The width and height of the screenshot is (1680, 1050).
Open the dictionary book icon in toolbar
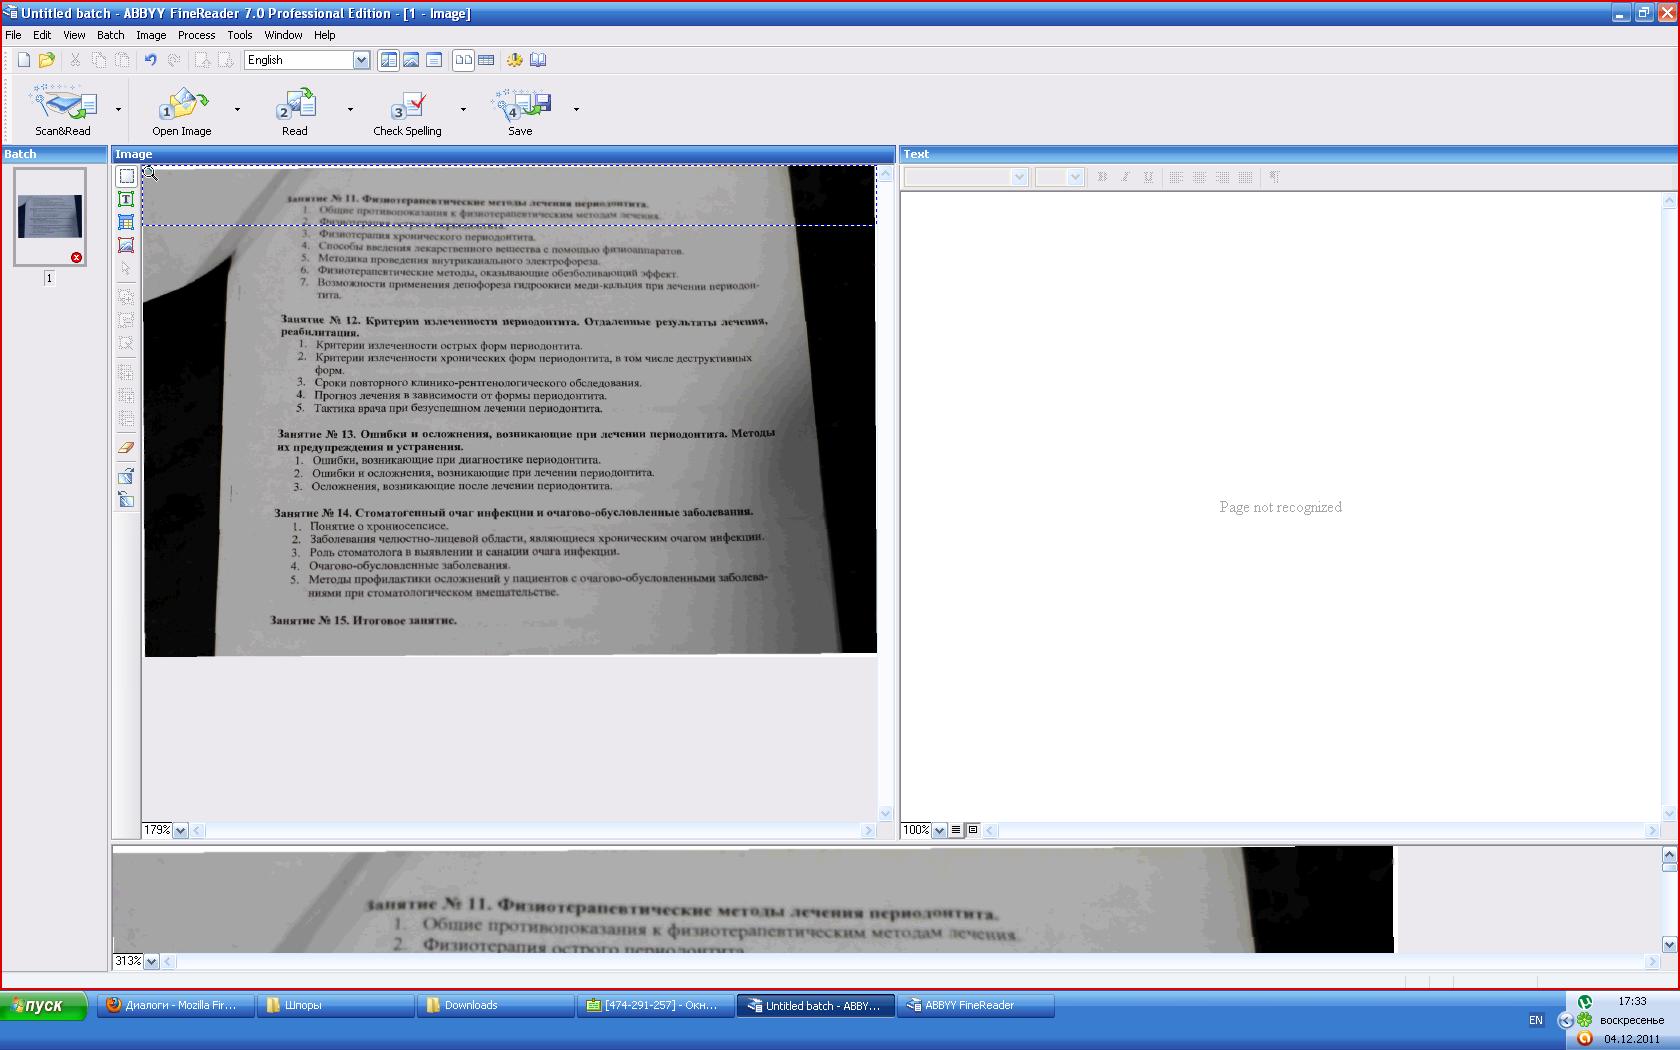coord(538,60)
